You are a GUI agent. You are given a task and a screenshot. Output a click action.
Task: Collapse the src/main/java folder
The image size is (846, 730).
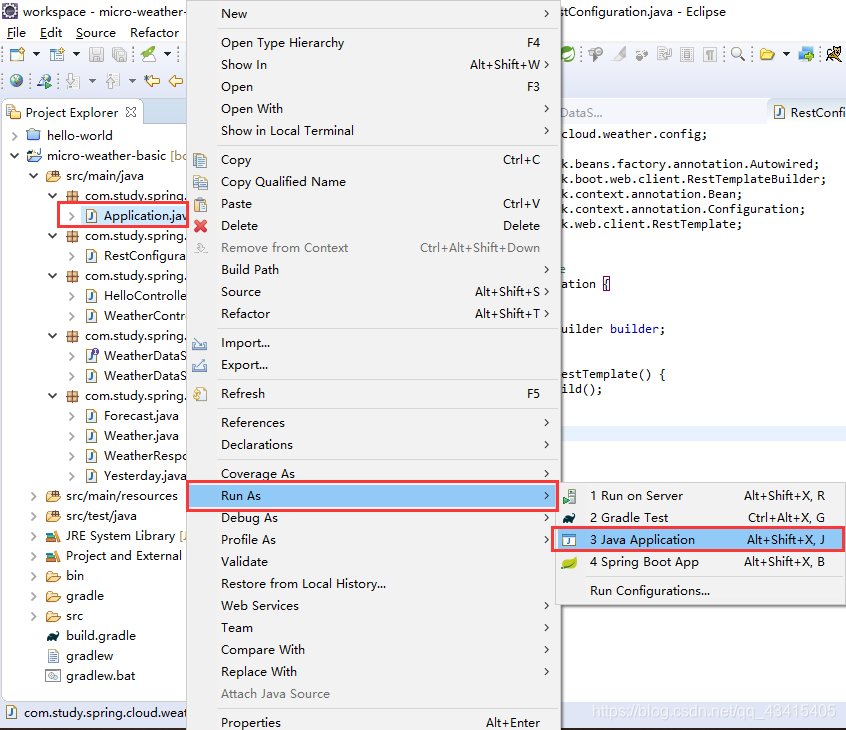(33, 175)
